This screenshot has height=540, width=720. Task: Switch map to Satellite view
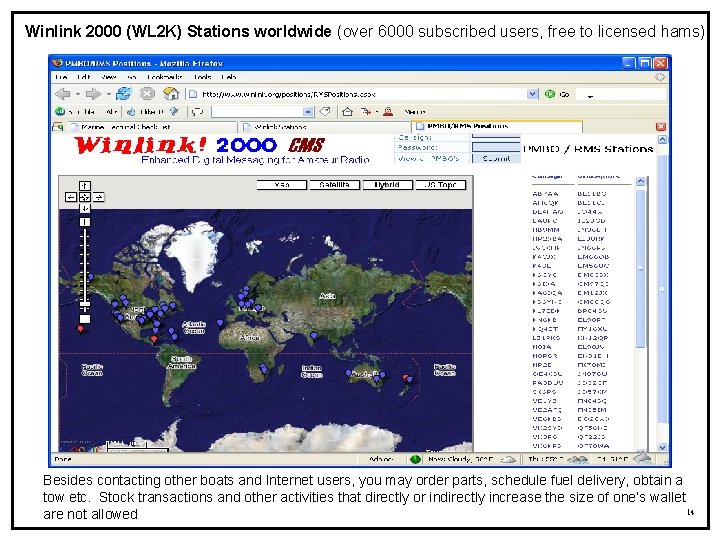point(334,185)
